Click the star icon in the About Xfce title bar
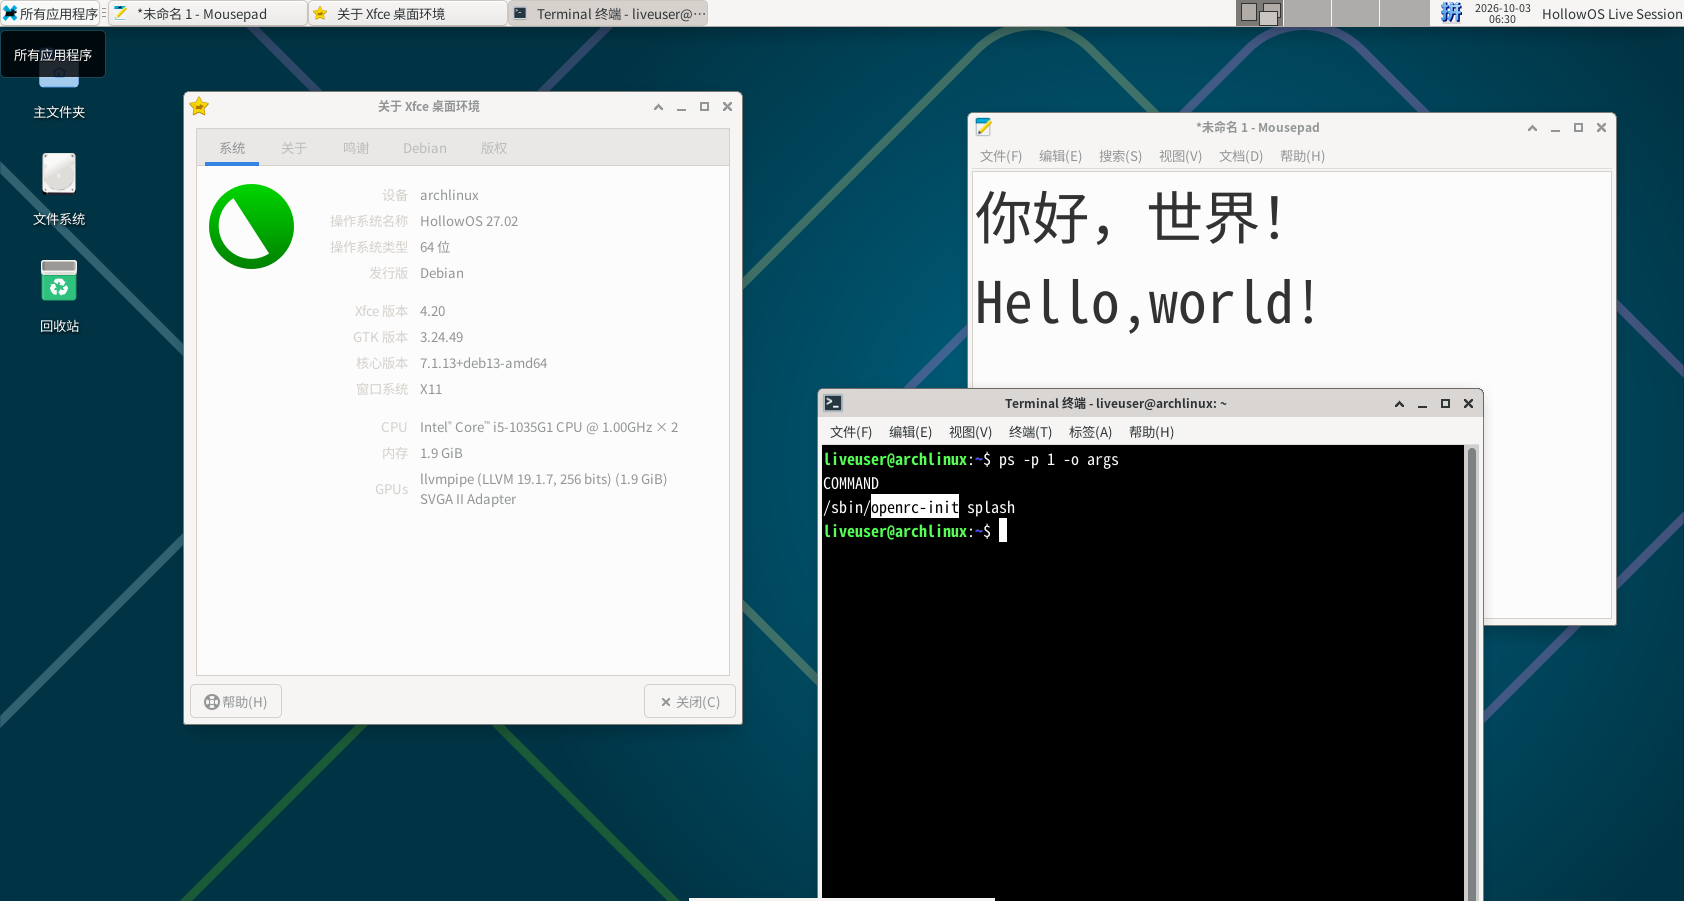This screenshot has height=901, width=1684. (199, 106)
